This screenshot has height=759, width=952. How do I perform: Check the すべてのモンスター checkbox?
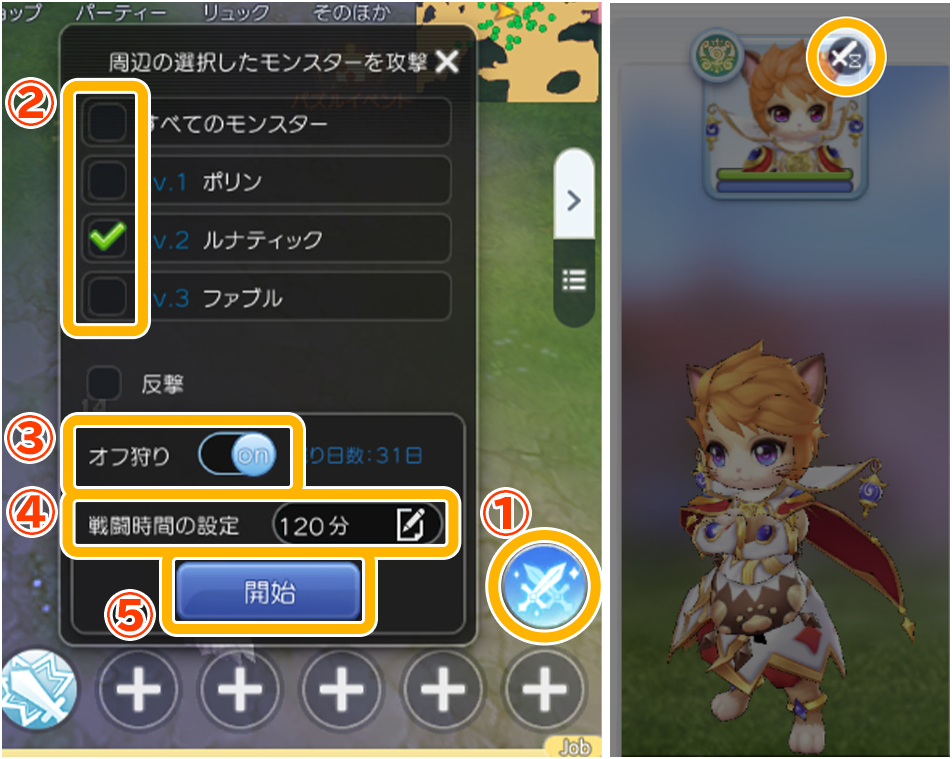[x=107, y=123]
